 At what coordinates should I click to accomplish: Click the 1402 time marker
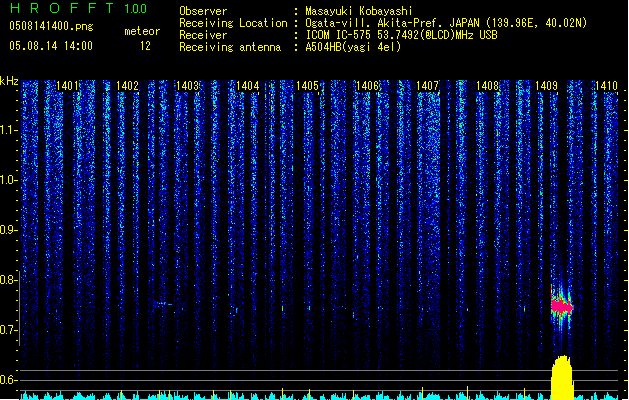[127, 86]
